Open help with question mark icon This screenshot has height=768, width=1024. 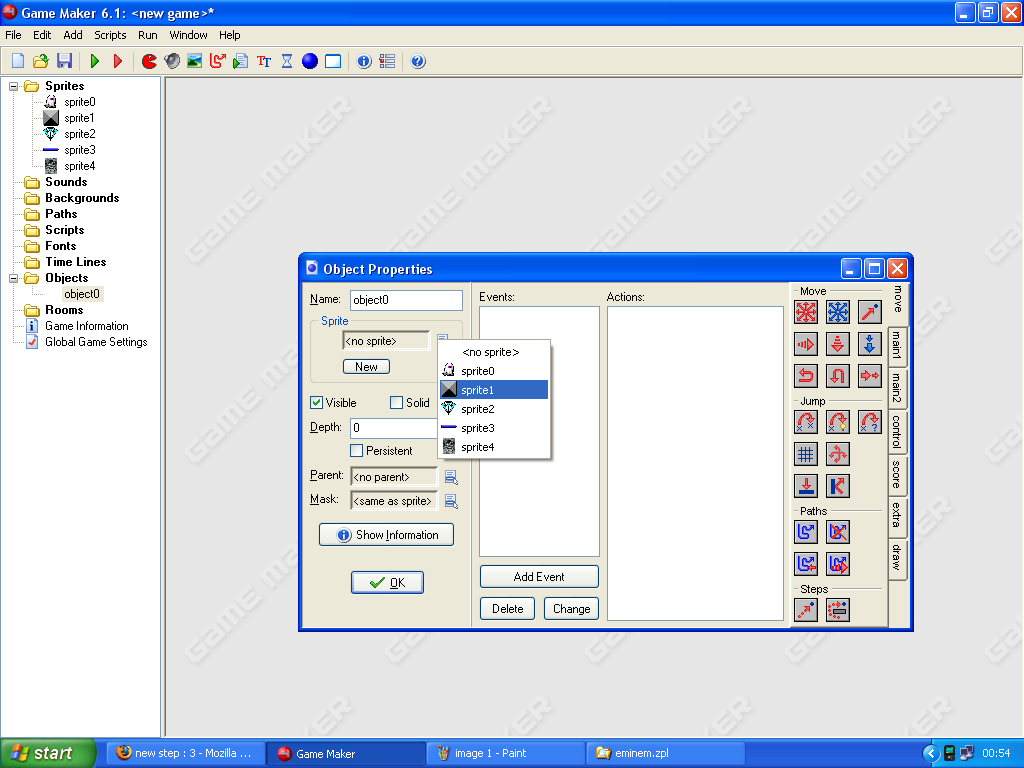click(x=418, y=61)
